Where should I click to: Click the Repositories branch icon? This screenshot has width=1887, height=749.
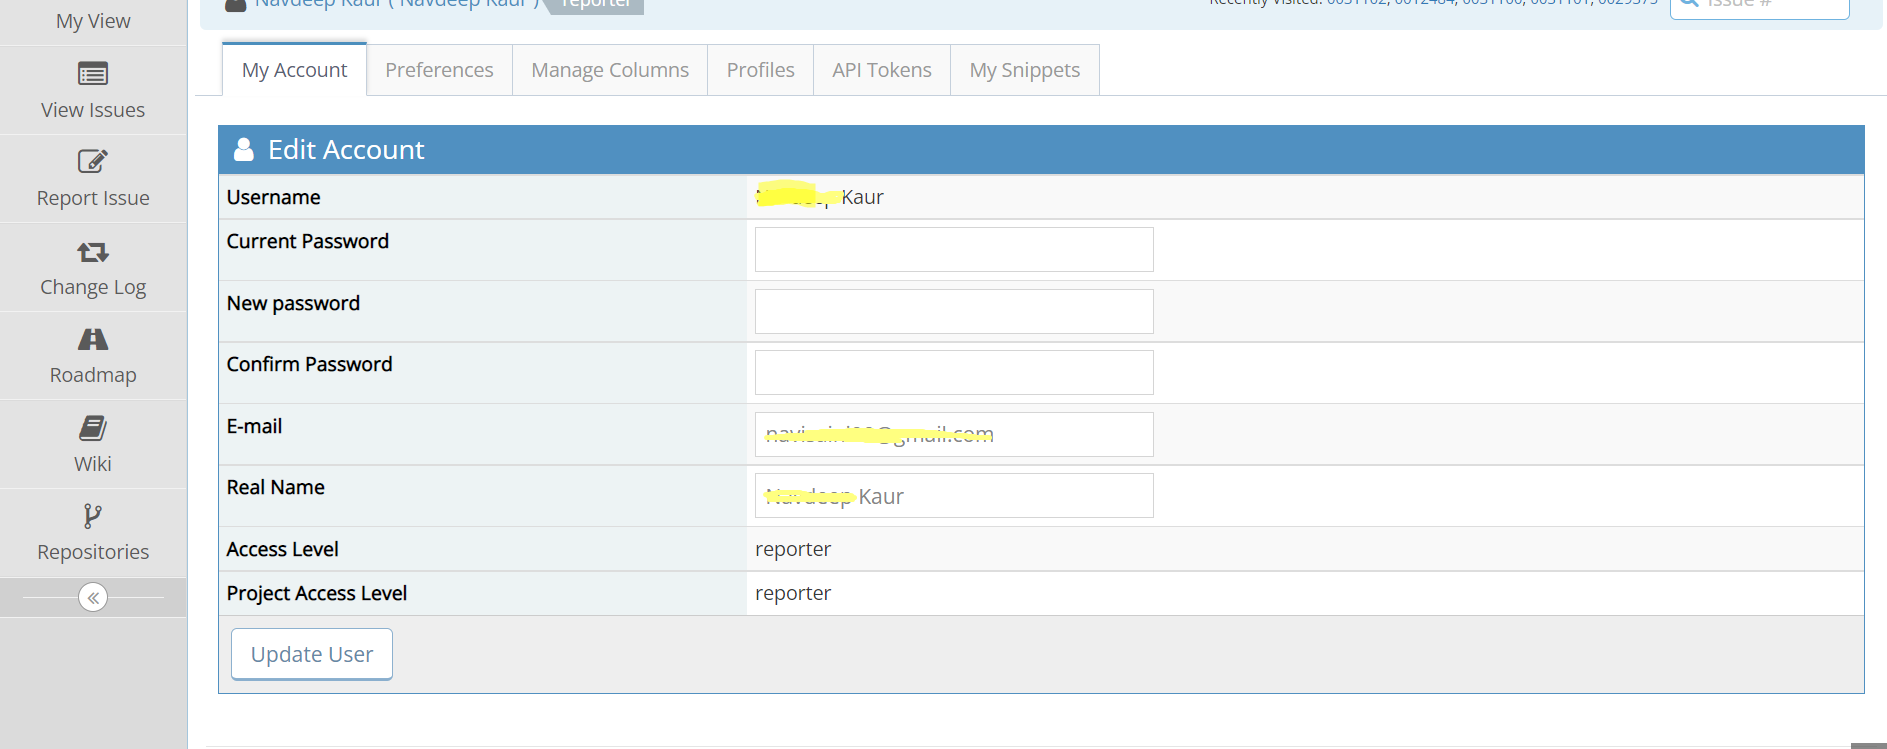[93, 516]
